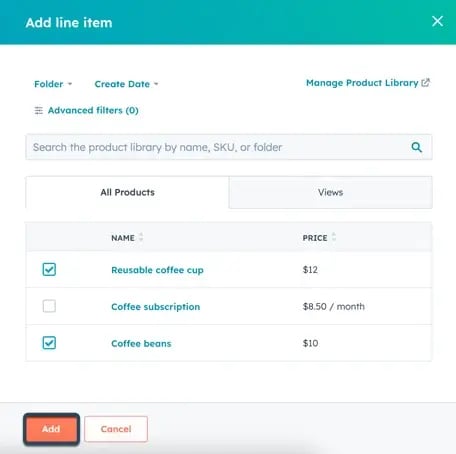Click the magnifying glass search icon
This screenshot has height=454, width=456.
click(x=417, y=147)
